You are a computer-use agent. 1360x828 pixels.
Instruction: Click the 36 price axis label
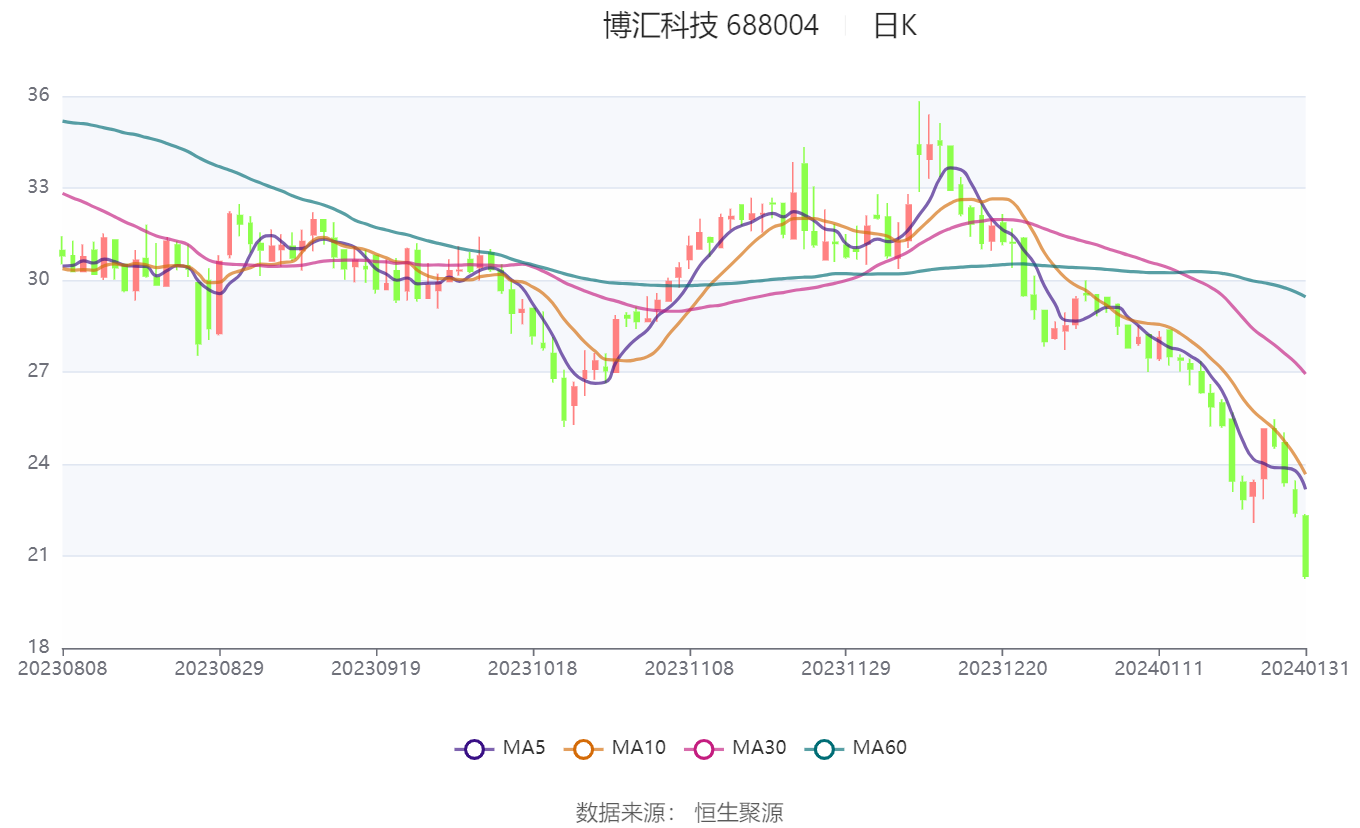click(x=38, y=95)
